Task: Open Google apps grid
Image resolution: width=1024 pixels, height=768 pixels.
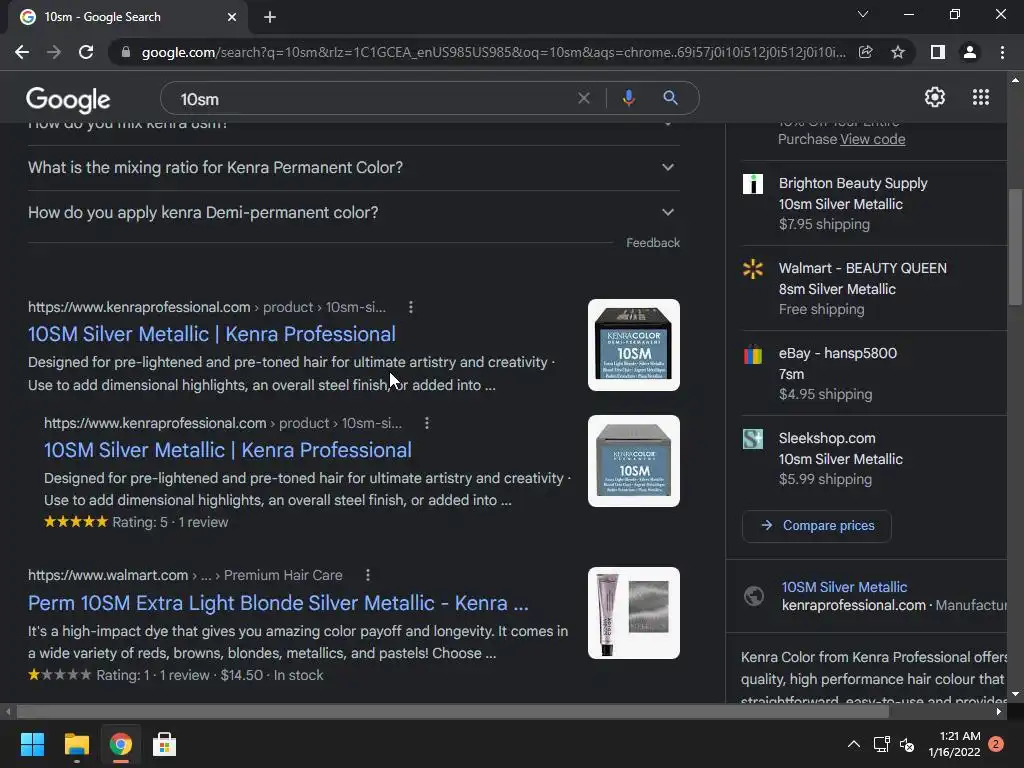Action: [980, 97]
